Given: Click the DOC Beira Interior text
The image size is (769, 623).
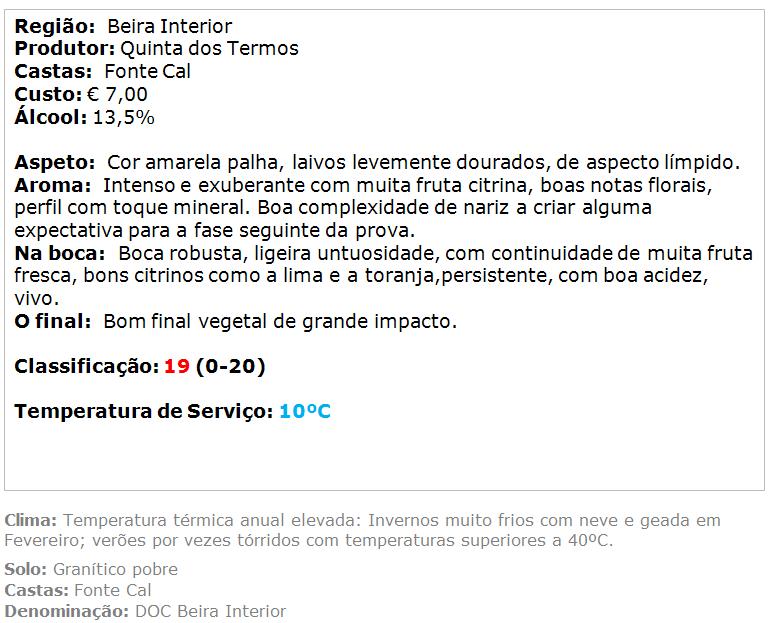Looking at the screenshot, I should click(210, 611).
